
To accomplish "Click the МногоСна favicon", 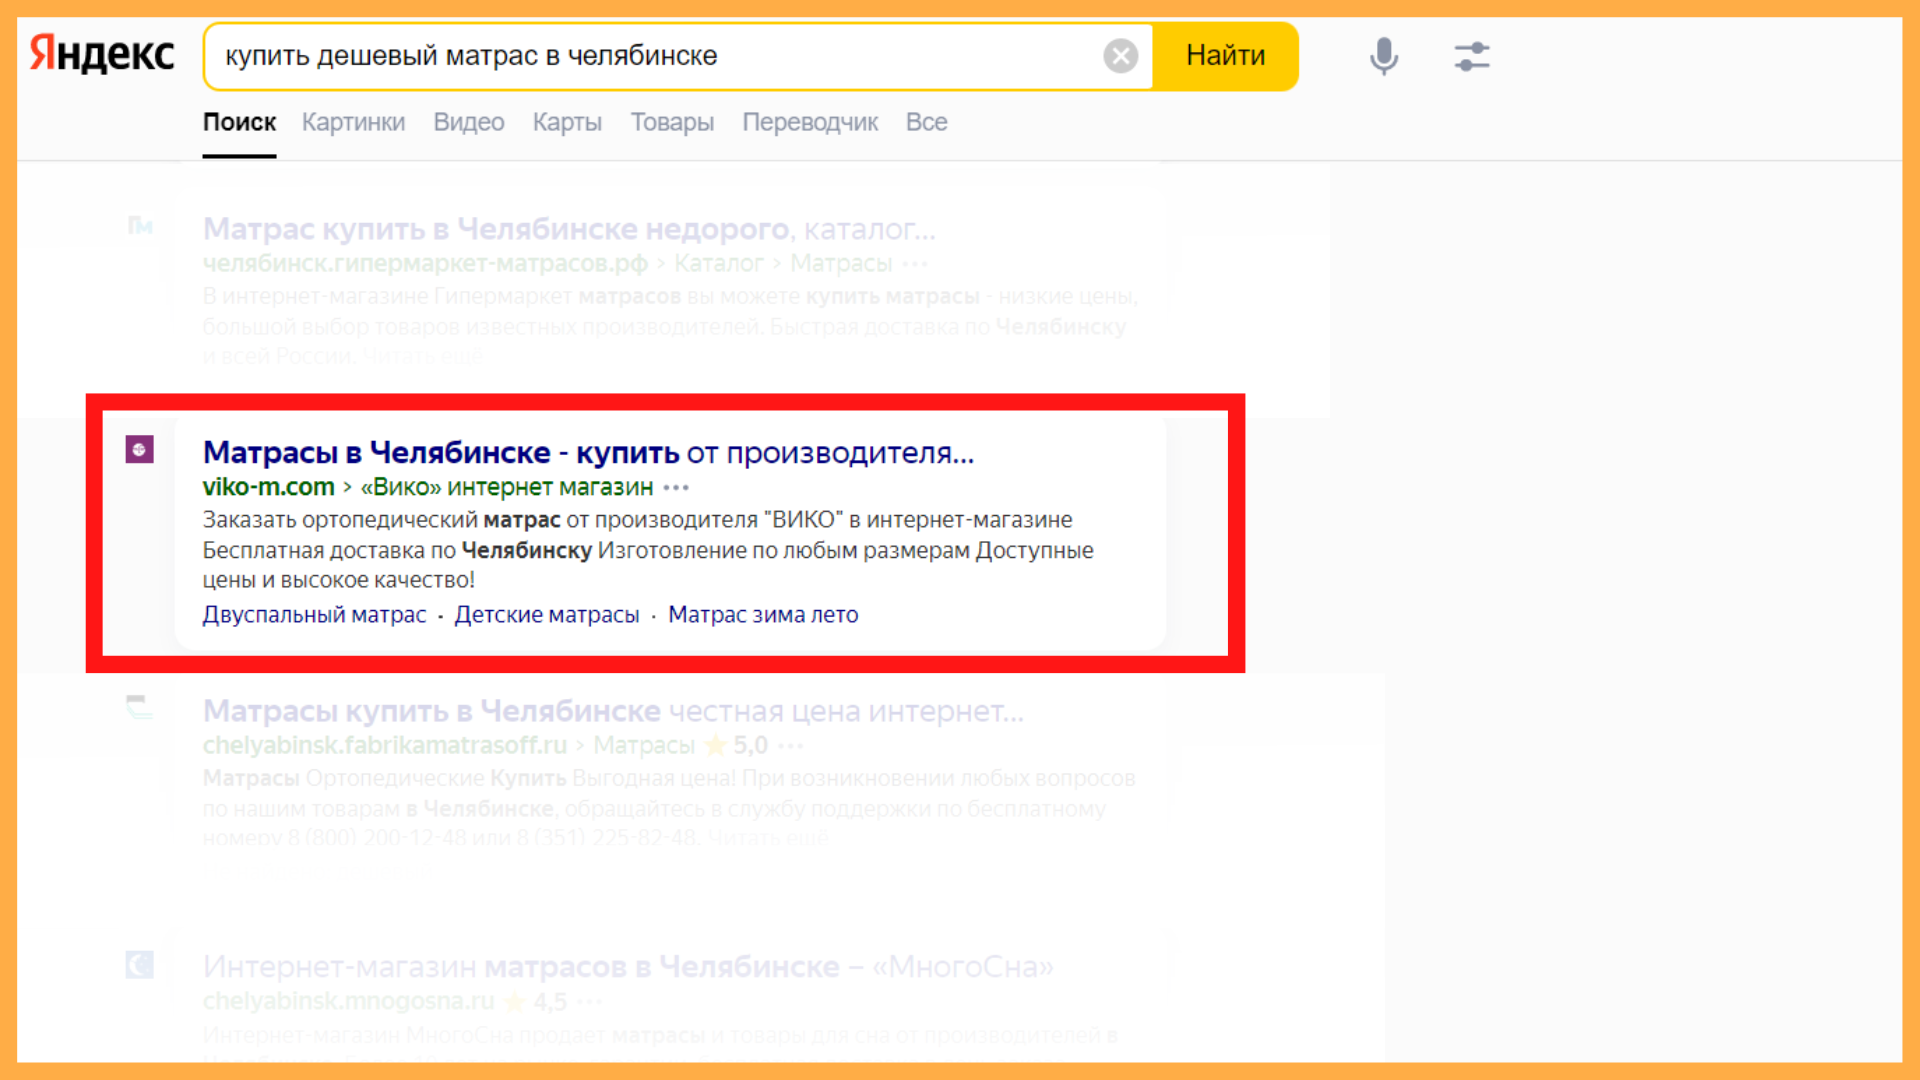I will click(139, 965).
